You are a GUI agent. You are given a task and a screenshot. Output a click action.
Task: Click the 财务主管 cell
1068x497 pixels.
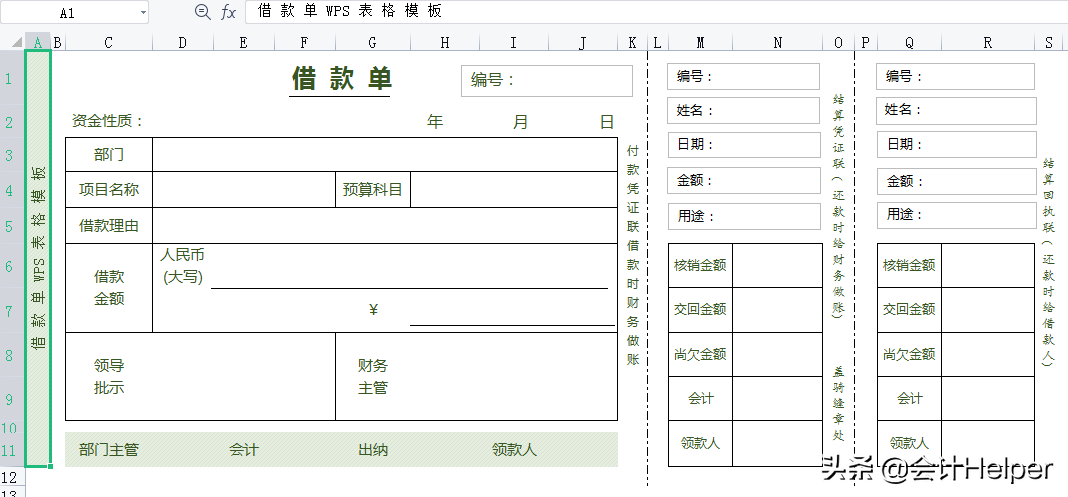pos(373,376)
